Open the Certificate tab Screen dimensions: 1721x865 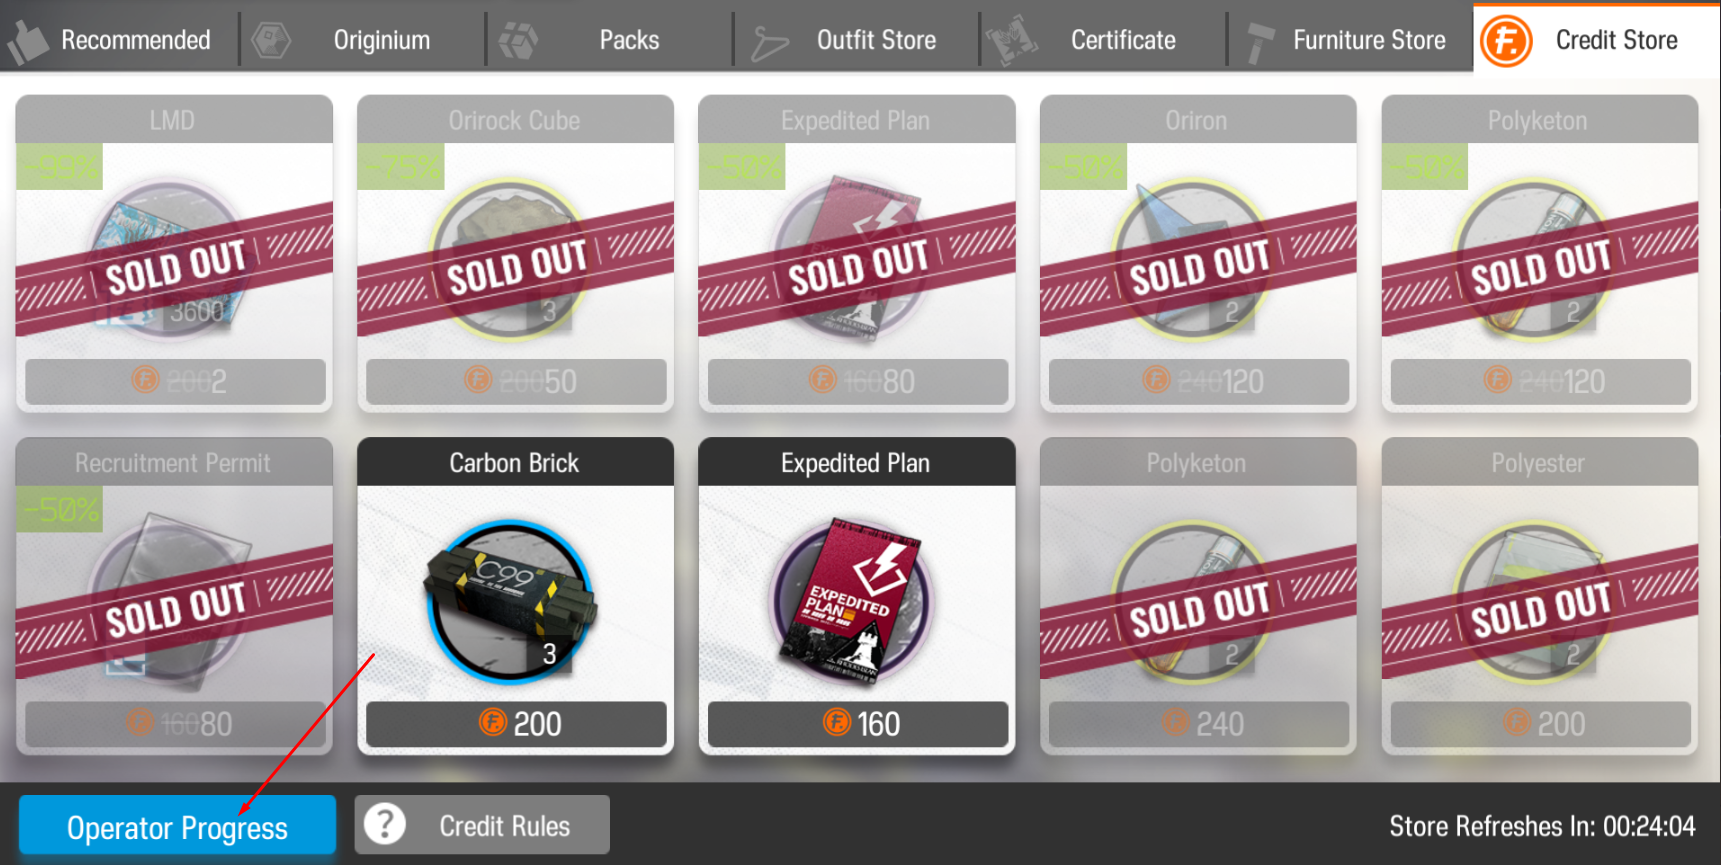coord(1103,40)
